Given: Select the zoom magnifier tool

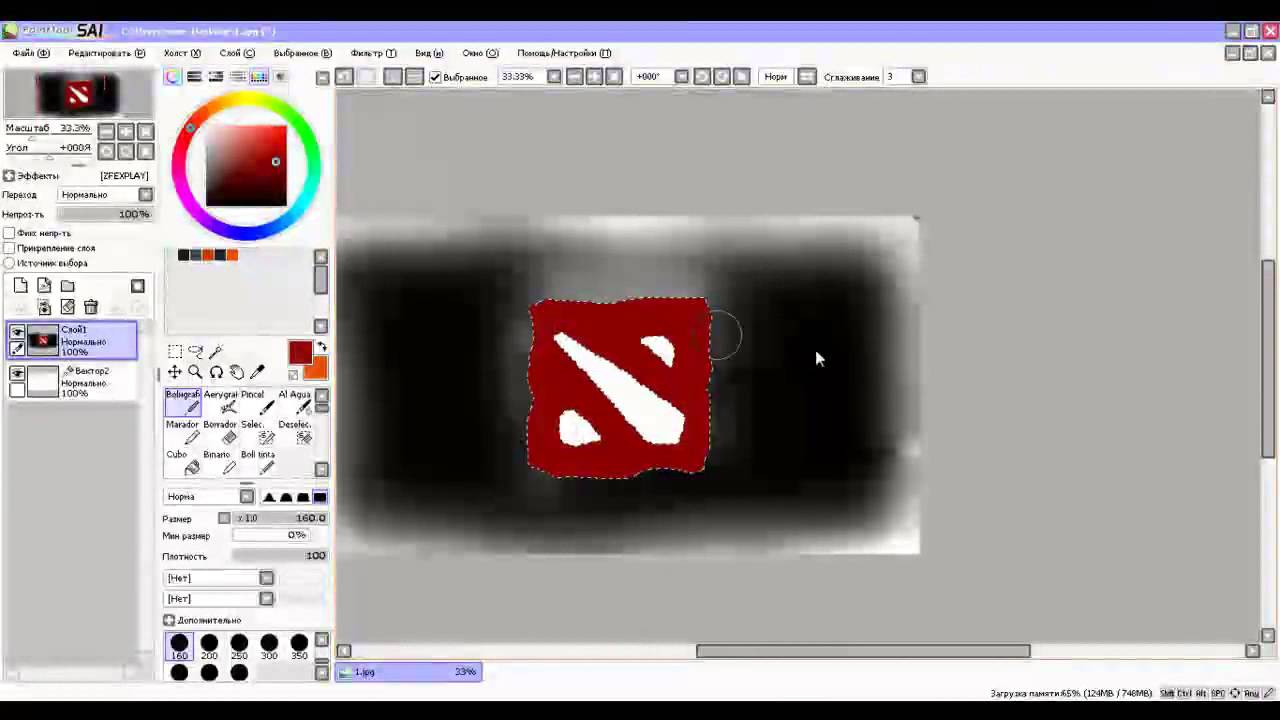Looking at the screenshot, I should [x=195, y=372].
